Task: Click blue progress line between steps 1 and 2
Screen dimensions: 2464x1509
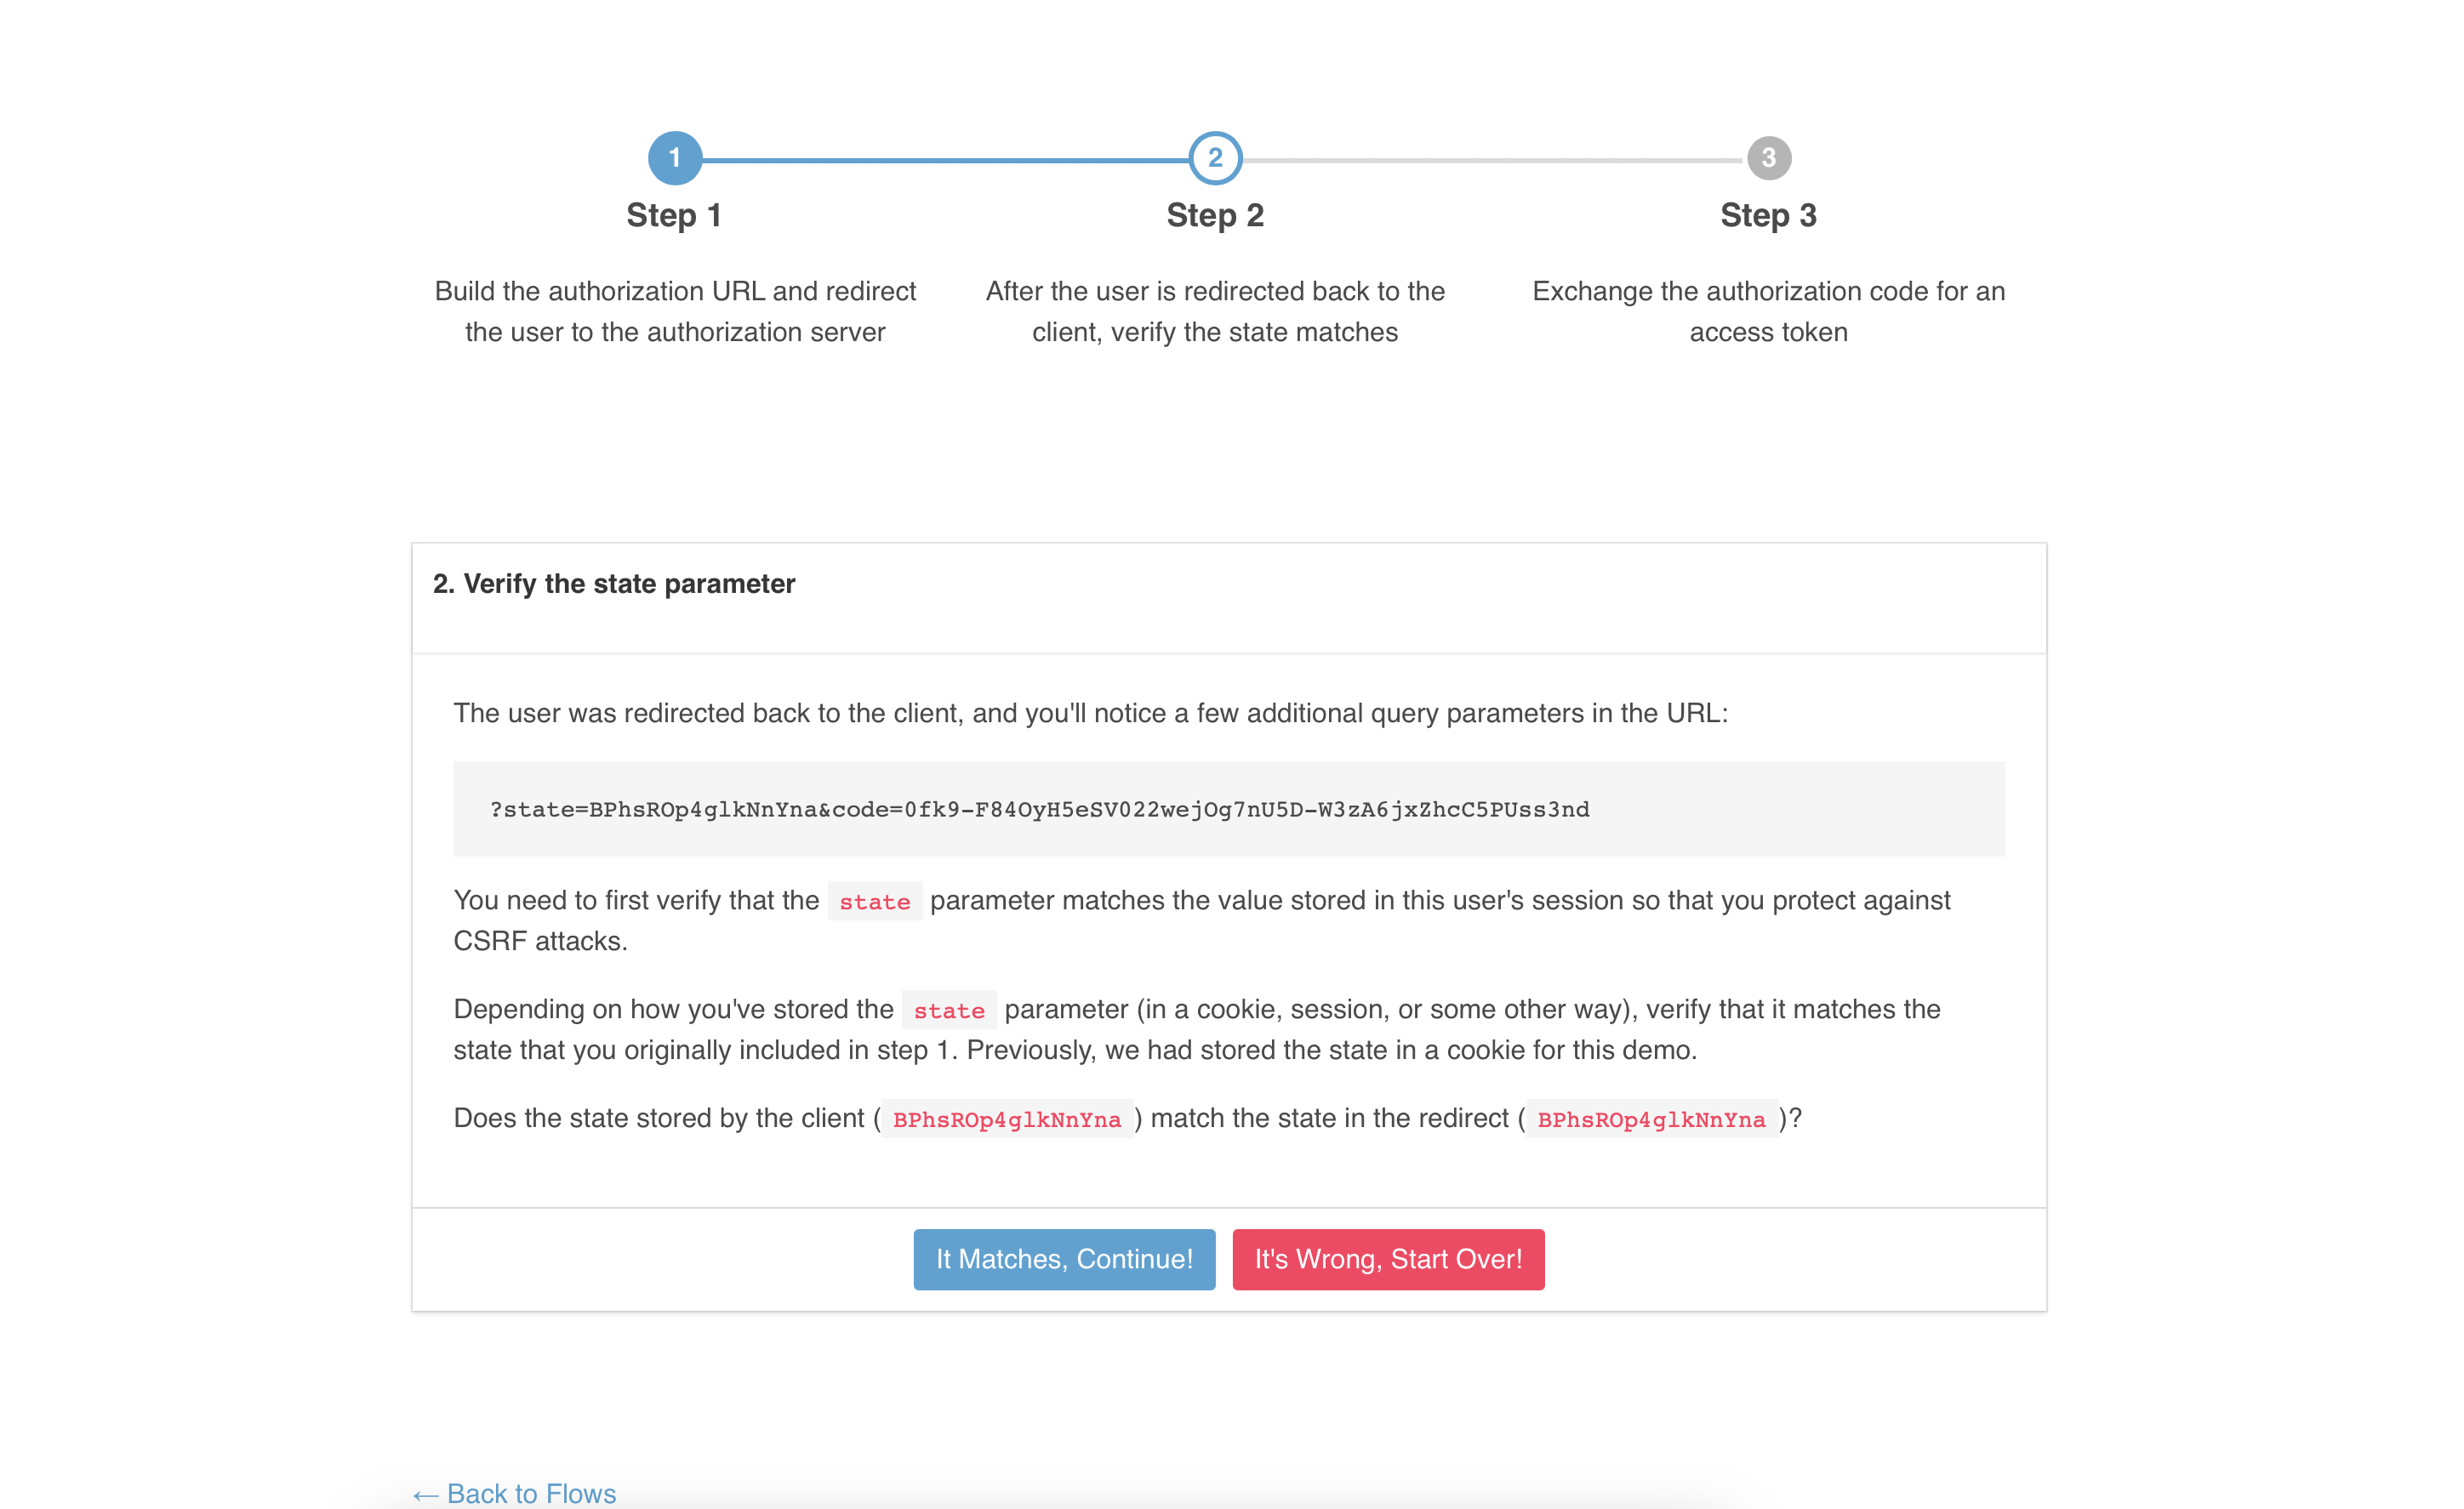Action: tap(945, 159)
